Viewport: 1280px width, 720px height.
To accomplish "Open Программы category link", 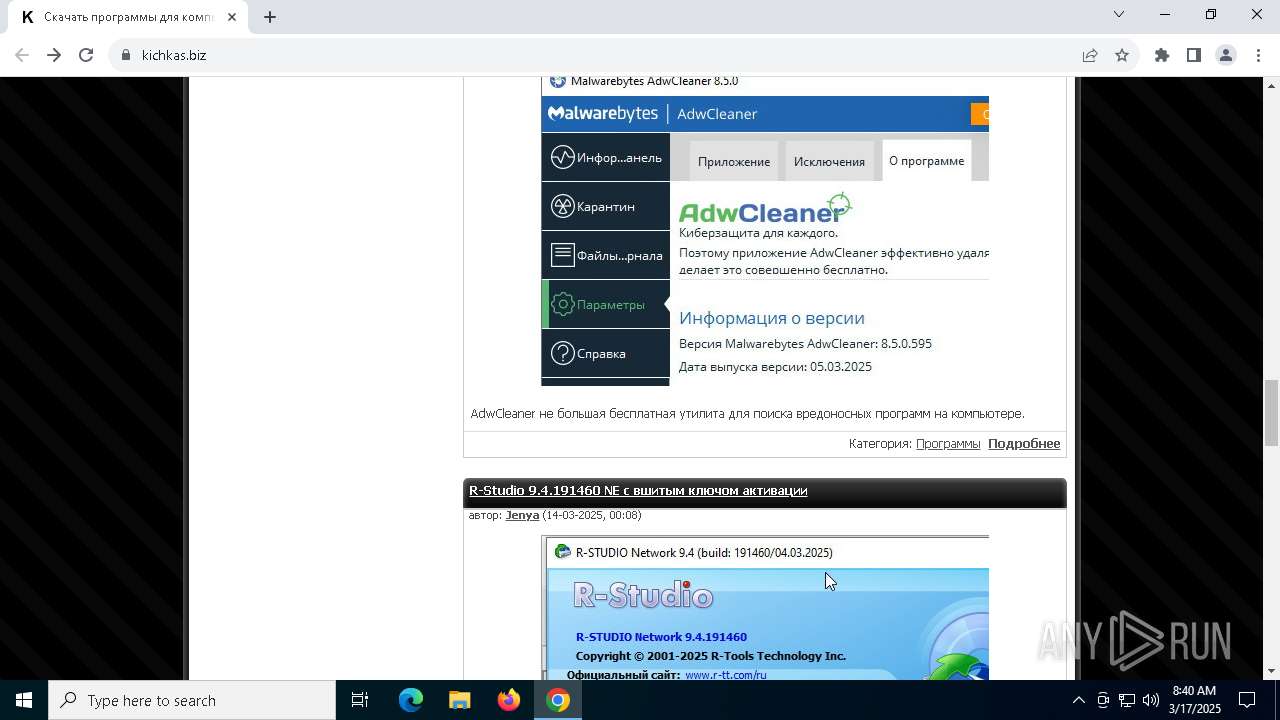I will click(948, 443).
